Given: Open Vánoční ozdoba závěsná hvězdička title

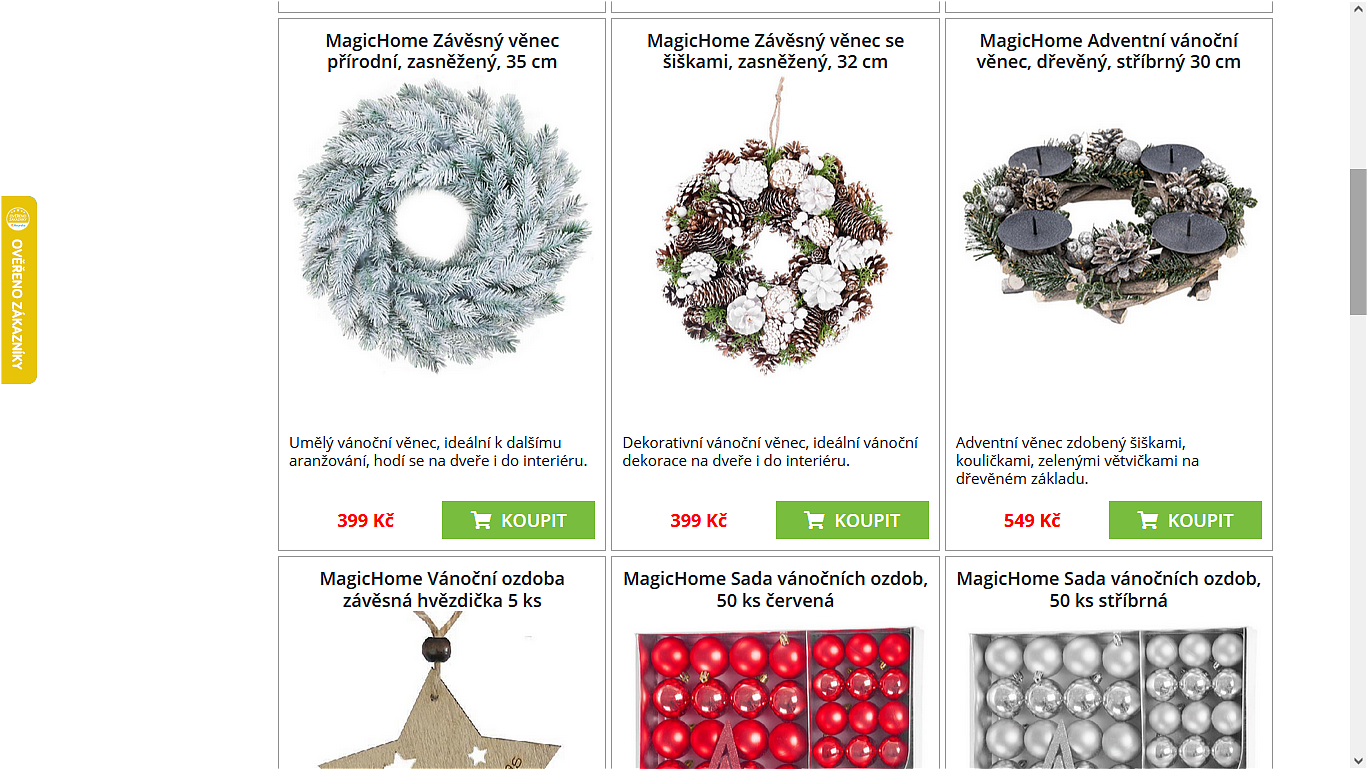Looking at the screenshot, I should point(442,589).
